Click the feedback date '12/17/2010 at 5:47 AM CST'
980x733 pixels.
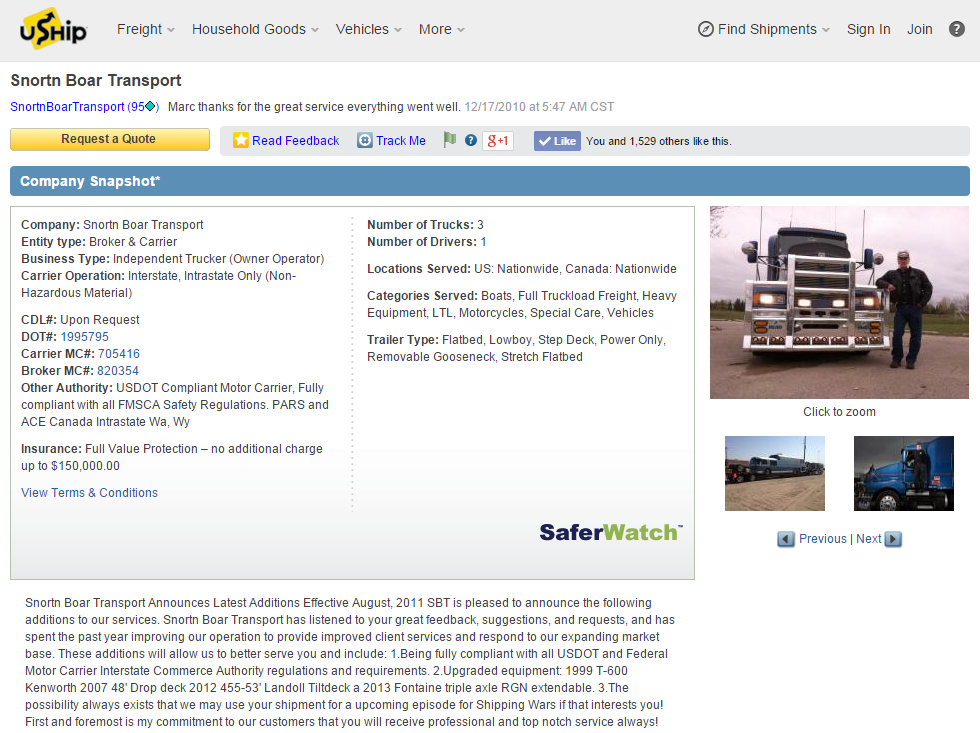tap(539, 107)
